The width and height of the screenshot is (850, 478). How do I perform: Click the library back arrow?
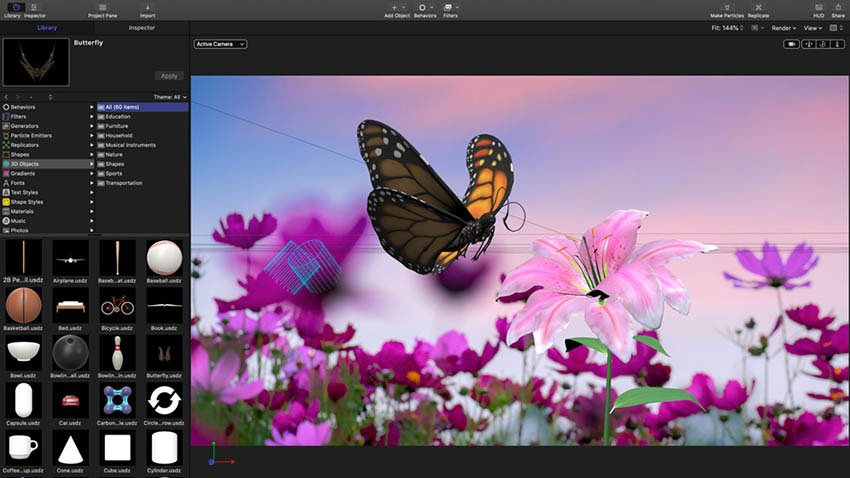tap(7, 97)
